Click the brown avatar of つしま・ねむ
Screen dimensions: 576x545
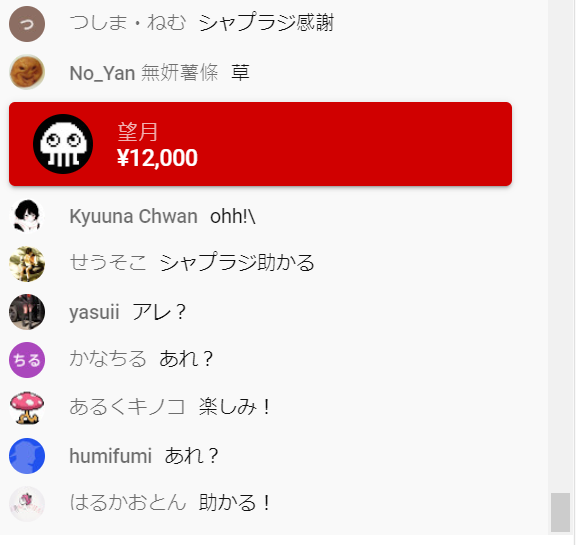point(27,24)
